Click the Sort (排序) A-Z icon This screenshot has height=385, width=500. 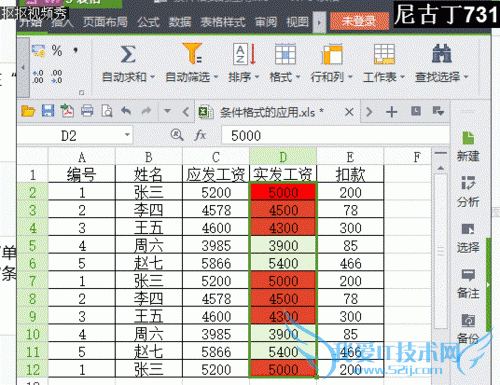(x=244, y=54)
